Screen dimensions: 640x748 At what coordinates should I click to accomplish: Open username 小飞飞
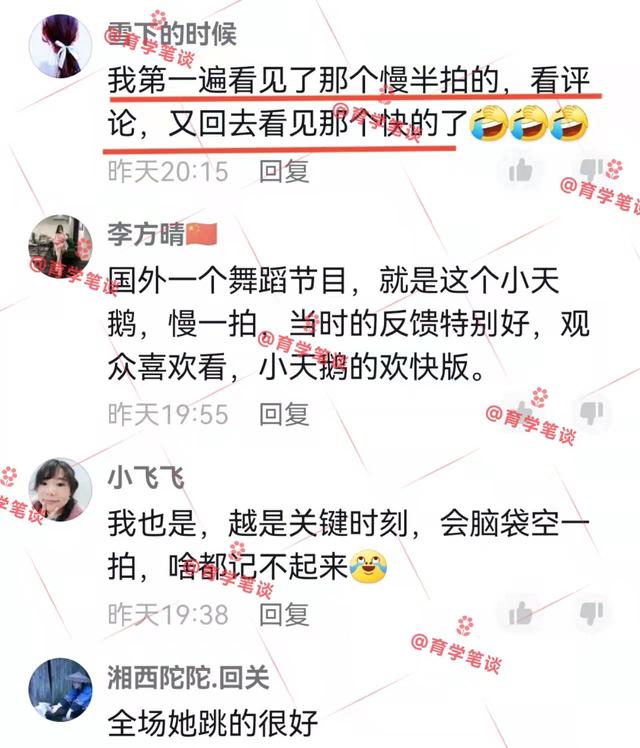146,478
